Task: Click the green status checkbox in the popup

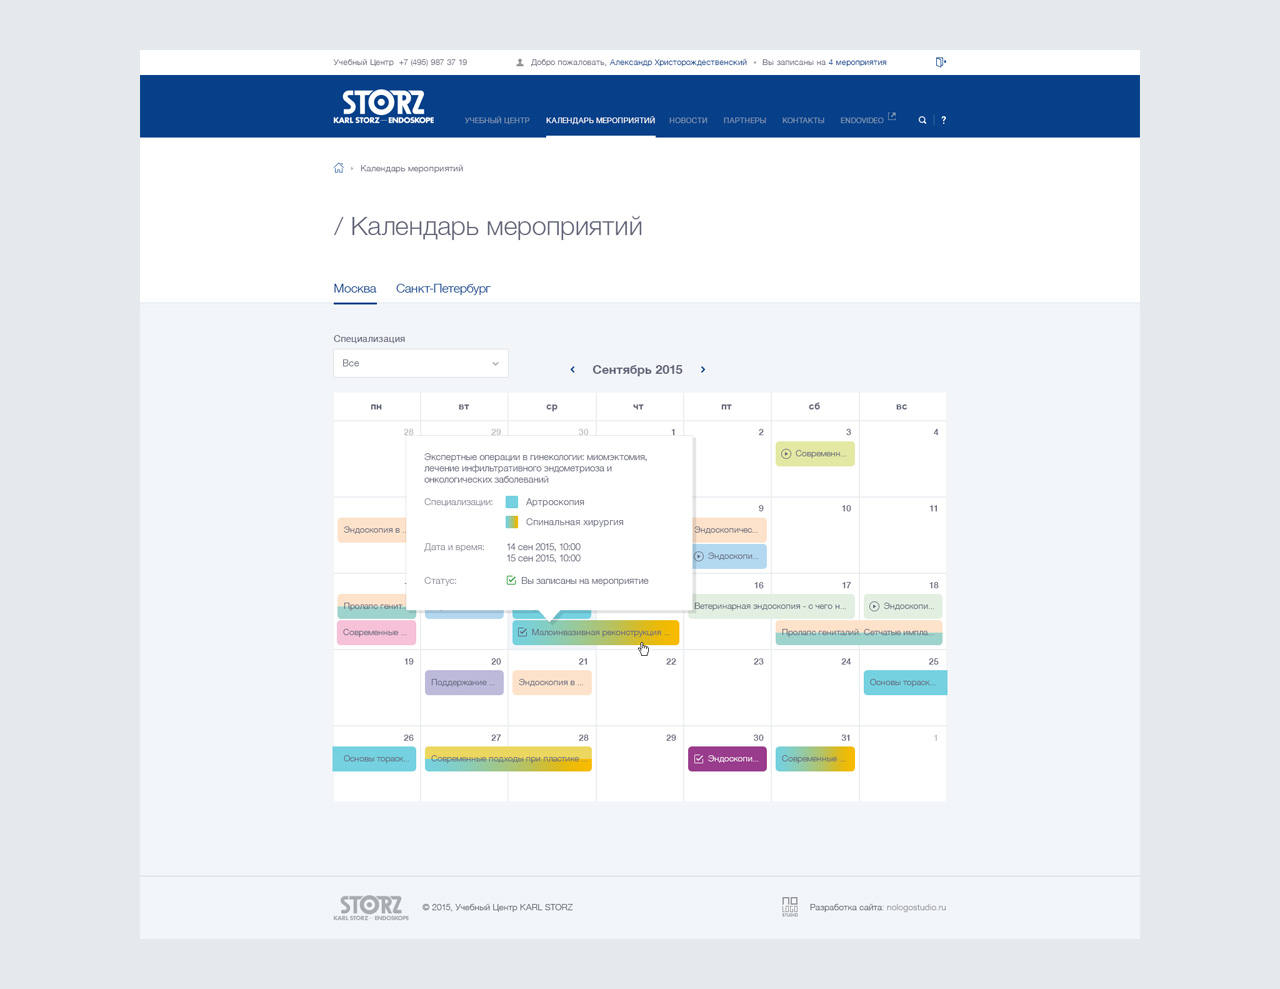Action: tap(511, 580)
